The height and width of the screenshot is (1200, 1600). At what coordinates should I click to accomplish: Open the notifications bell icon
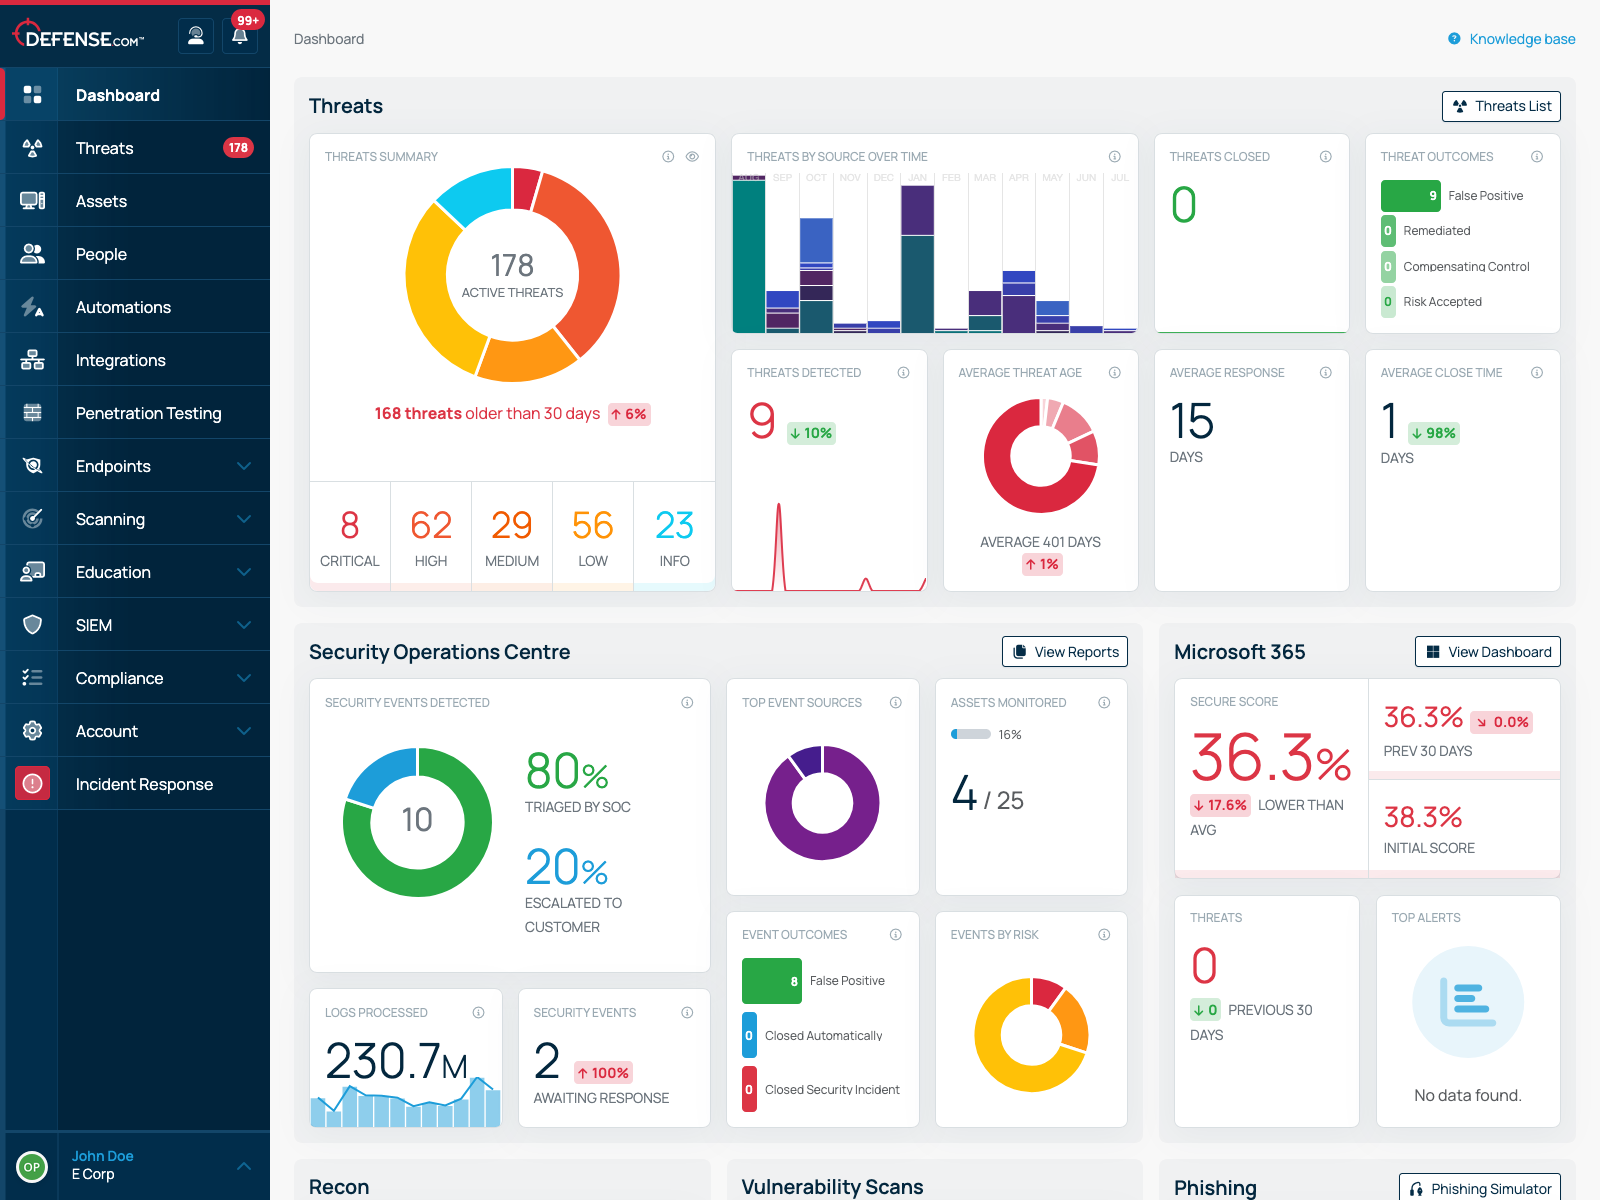click(240, 37)
